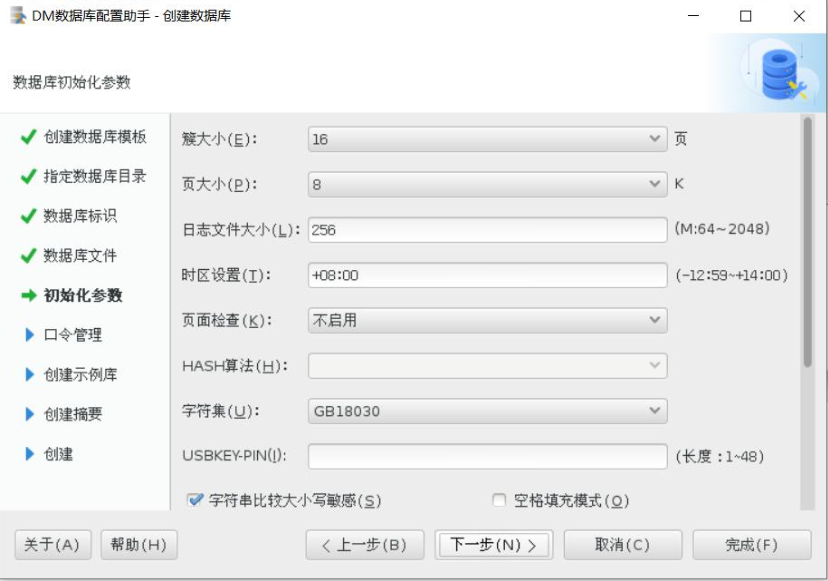Click green checkmark beside 创建数据库模板
Viewport: 828px width, 581px height.
click(x=29, y=137)
